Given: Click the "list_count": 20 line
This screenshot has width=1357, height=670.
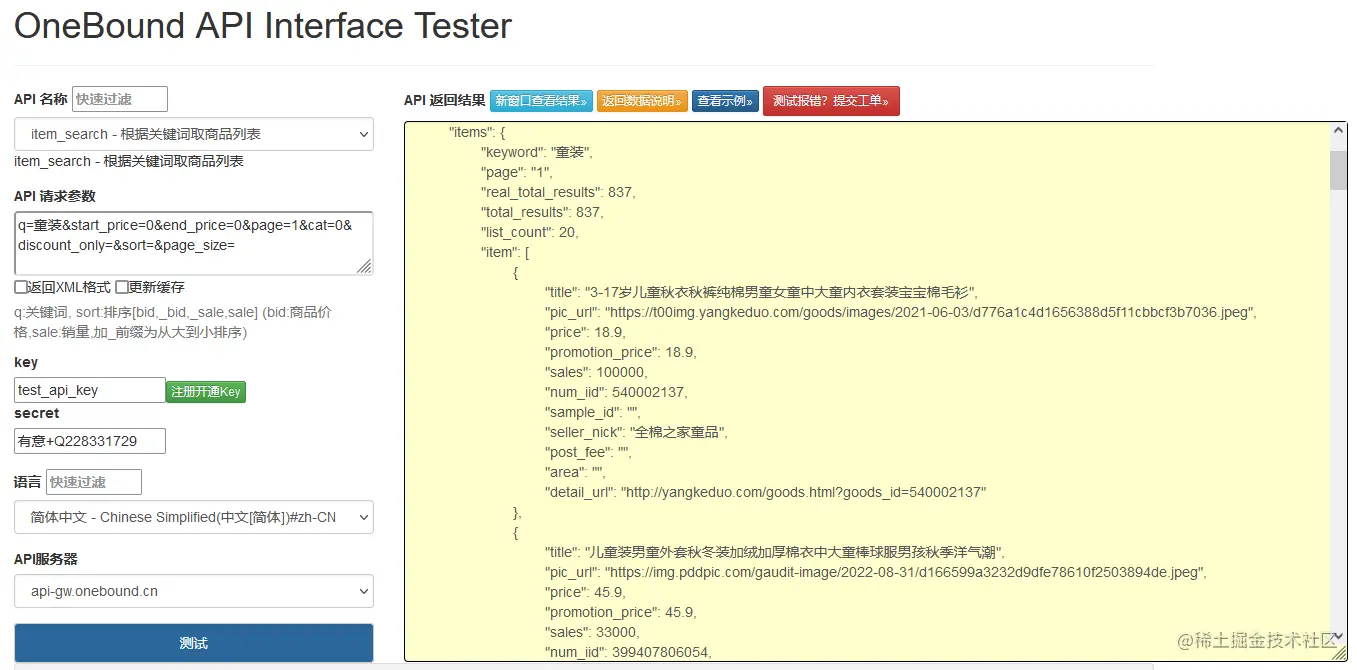Looking at the screenshot, I should coord(530,232).
